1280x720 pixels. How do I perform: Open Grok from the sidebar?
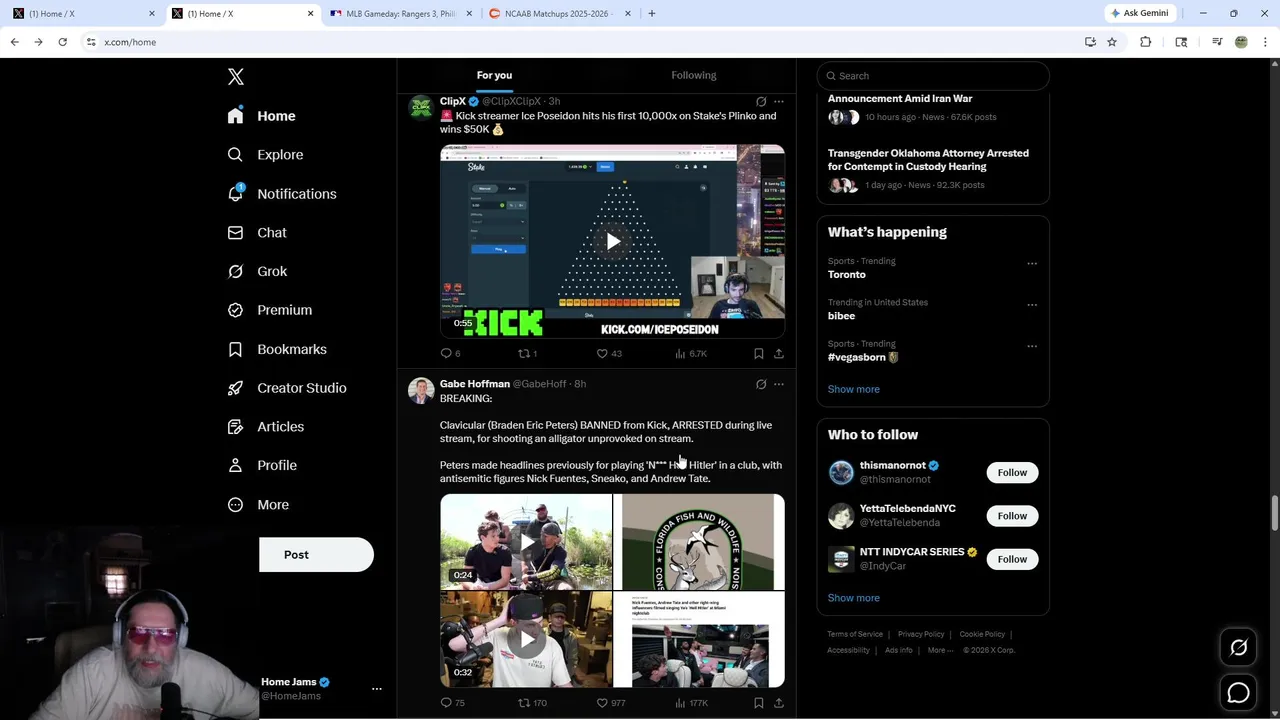coord(257,271)
